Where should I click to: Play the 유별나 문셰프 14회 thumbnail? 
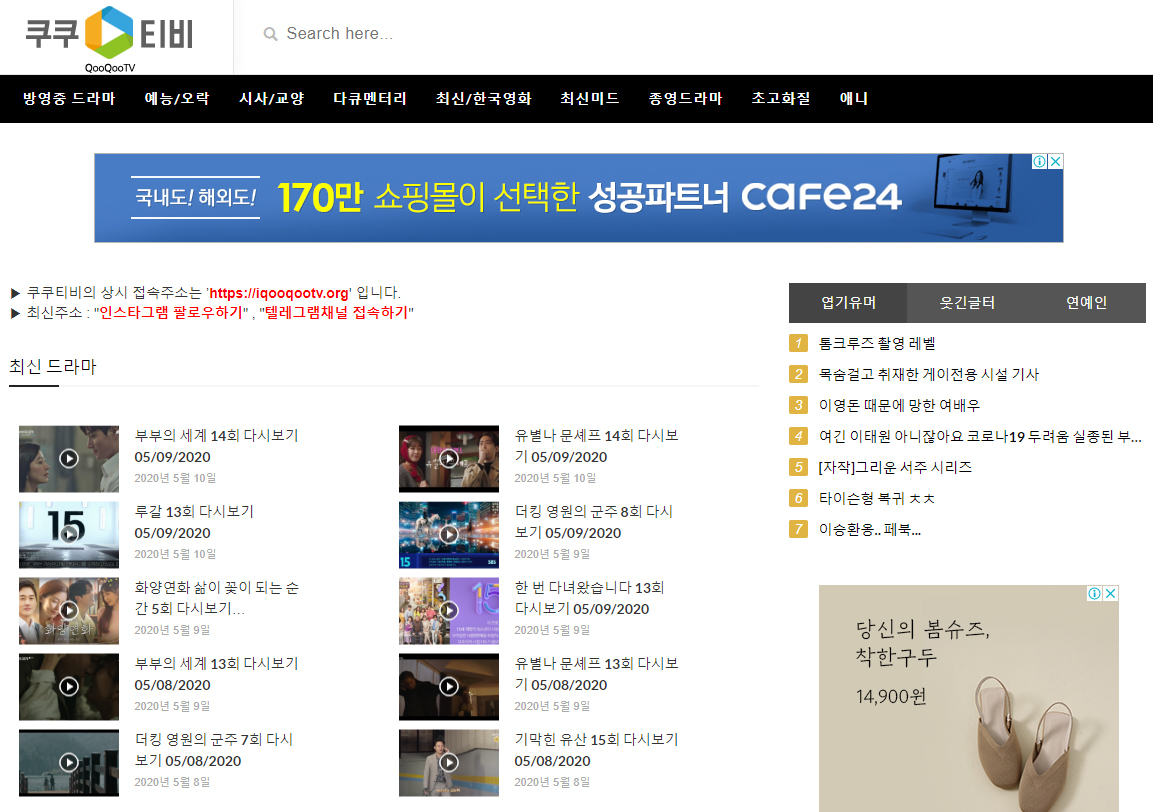pyautogui.click(x=449, y=458)
